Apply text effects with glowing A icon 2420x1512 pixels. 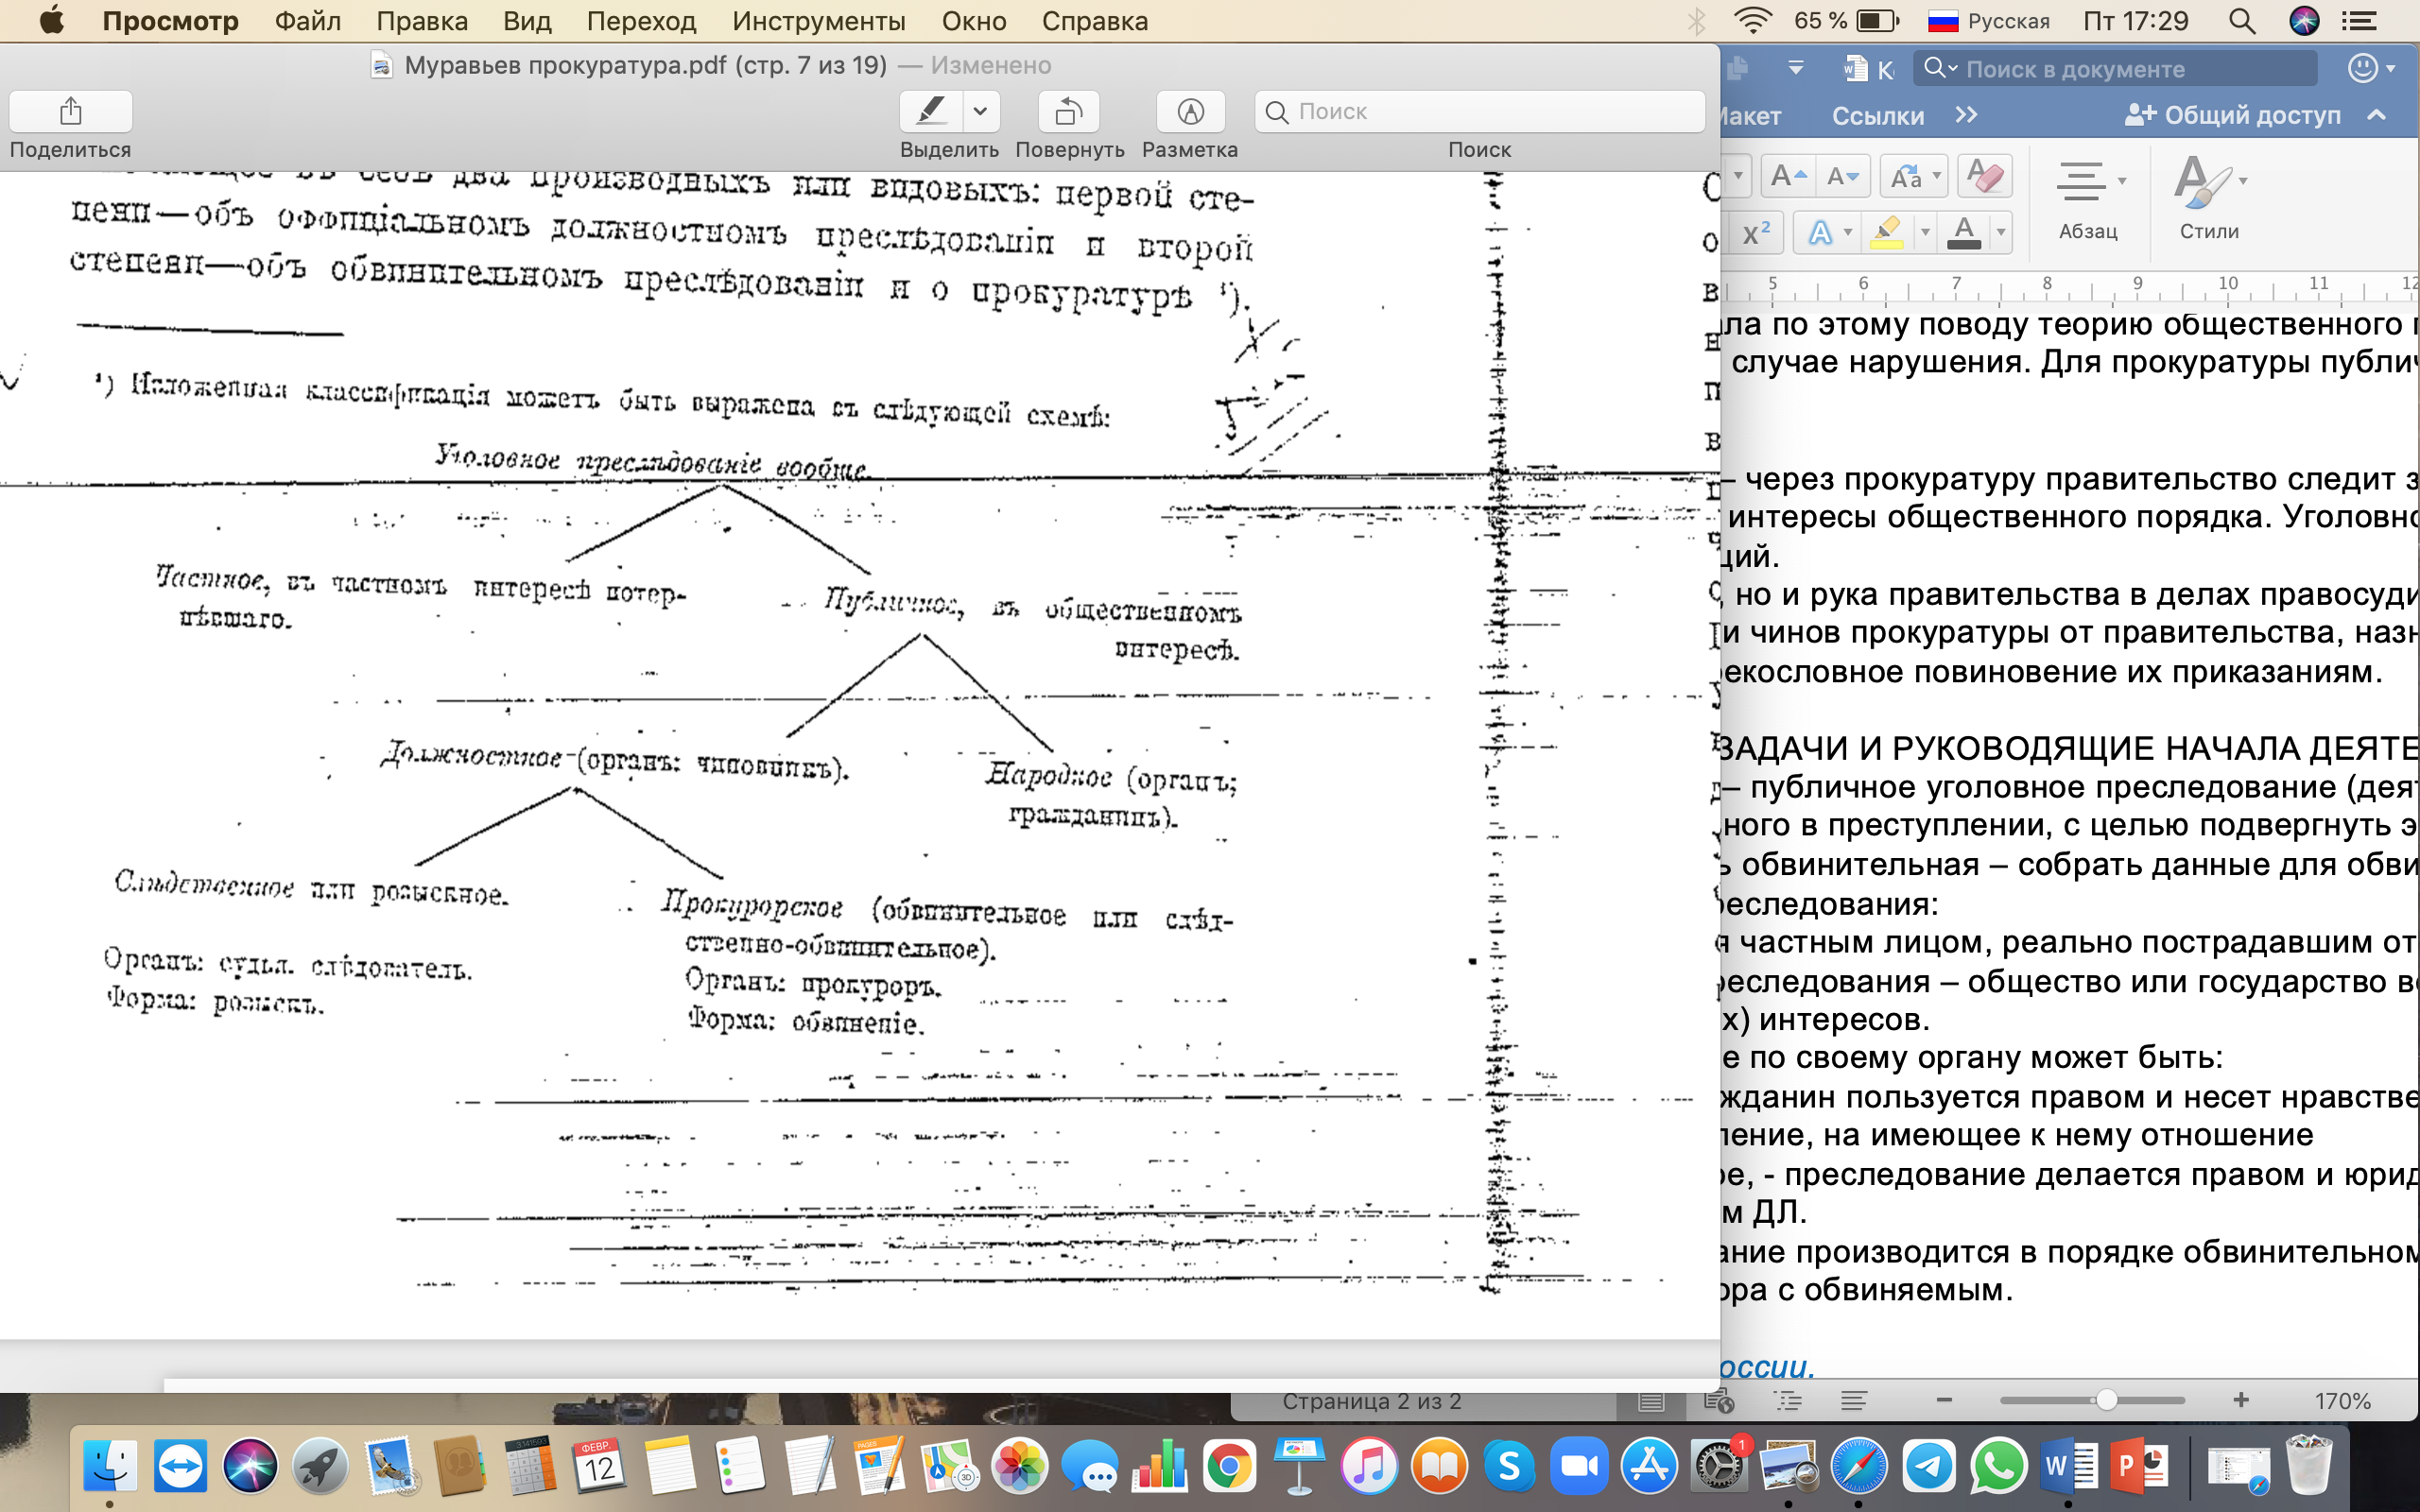coord(1819,233)
